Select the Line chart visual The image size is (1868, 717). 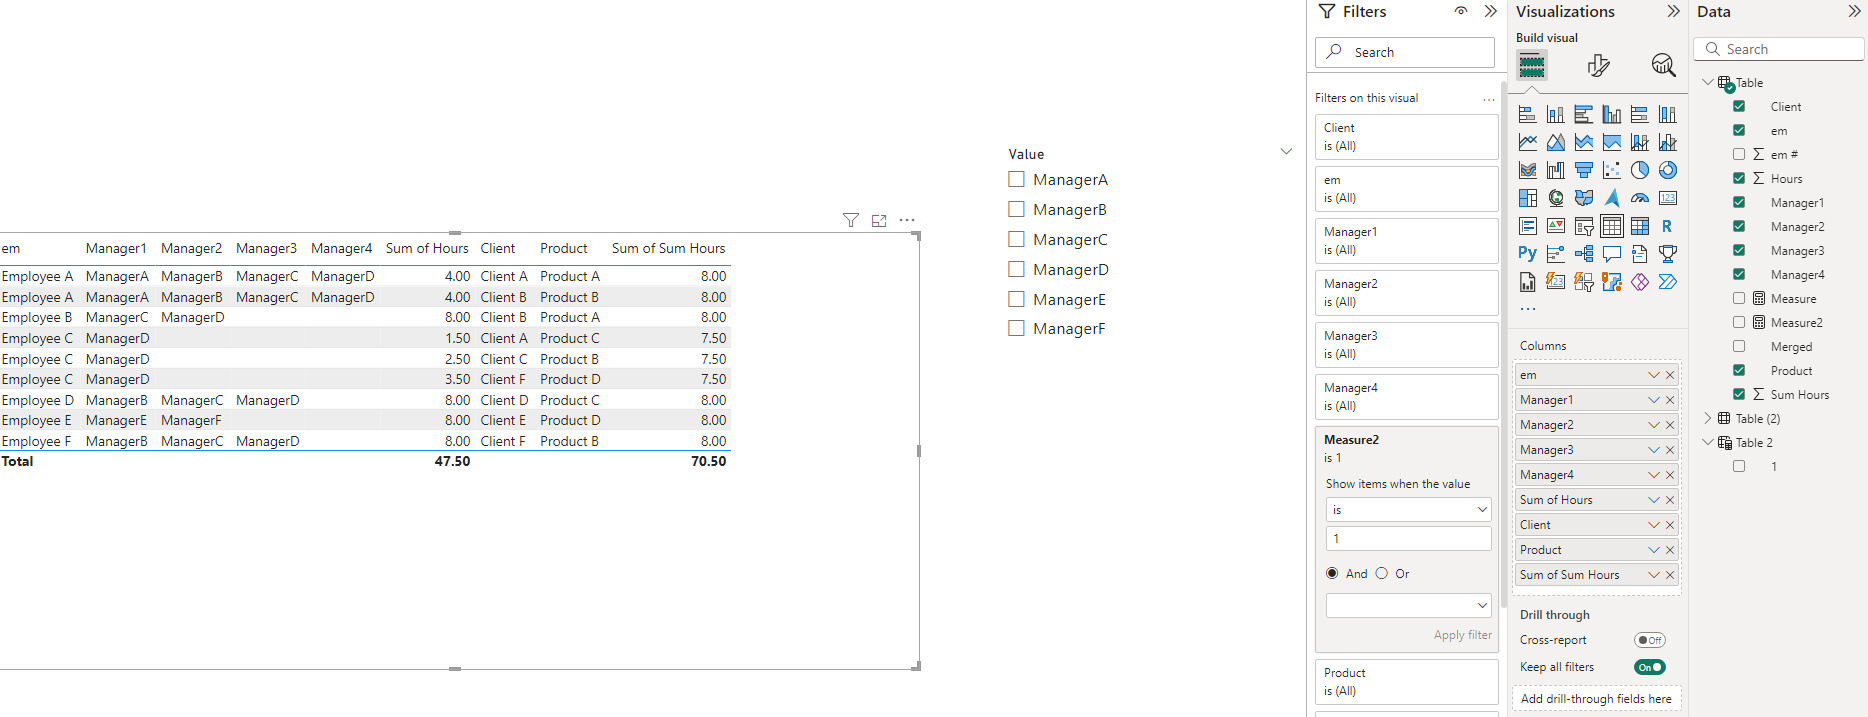(1527, 142)
